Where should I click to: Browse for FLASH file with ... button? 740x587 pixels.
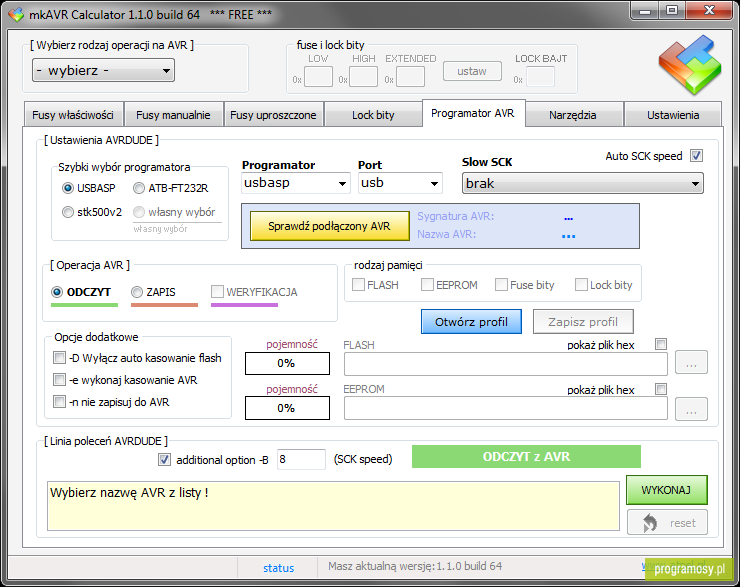(691, 362)
